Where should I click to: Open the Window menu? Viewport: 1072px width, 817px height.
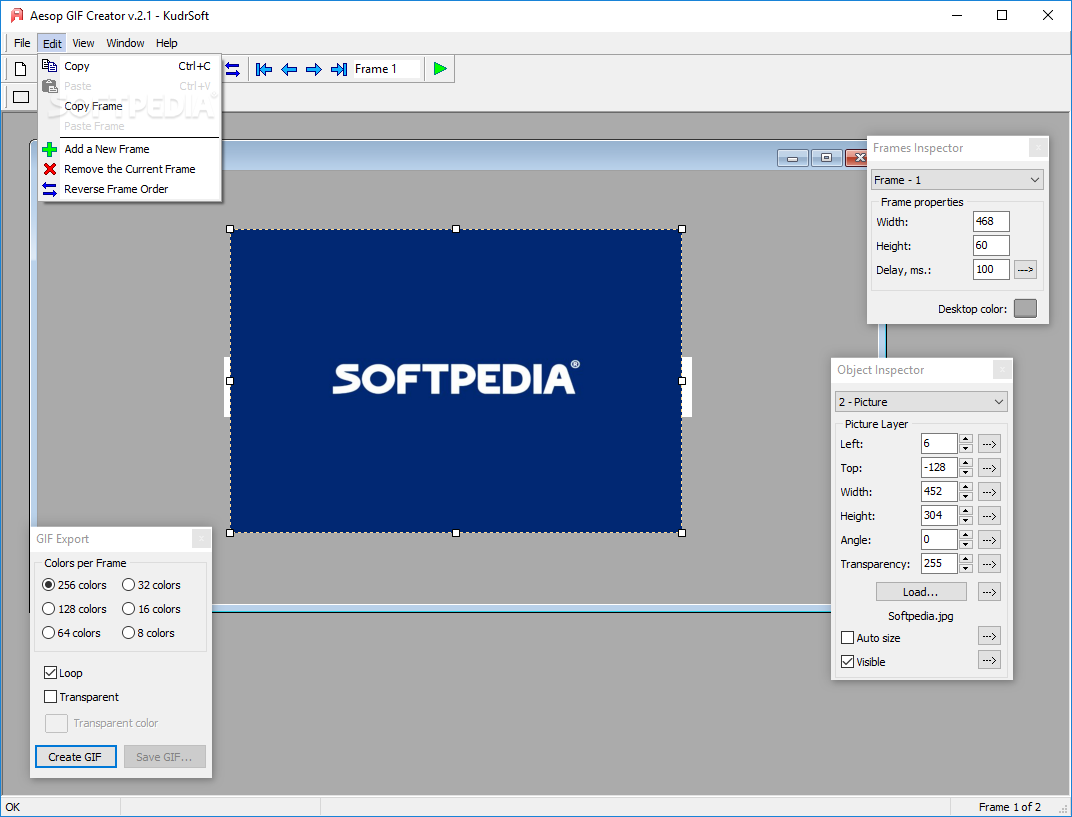point(125,43)
